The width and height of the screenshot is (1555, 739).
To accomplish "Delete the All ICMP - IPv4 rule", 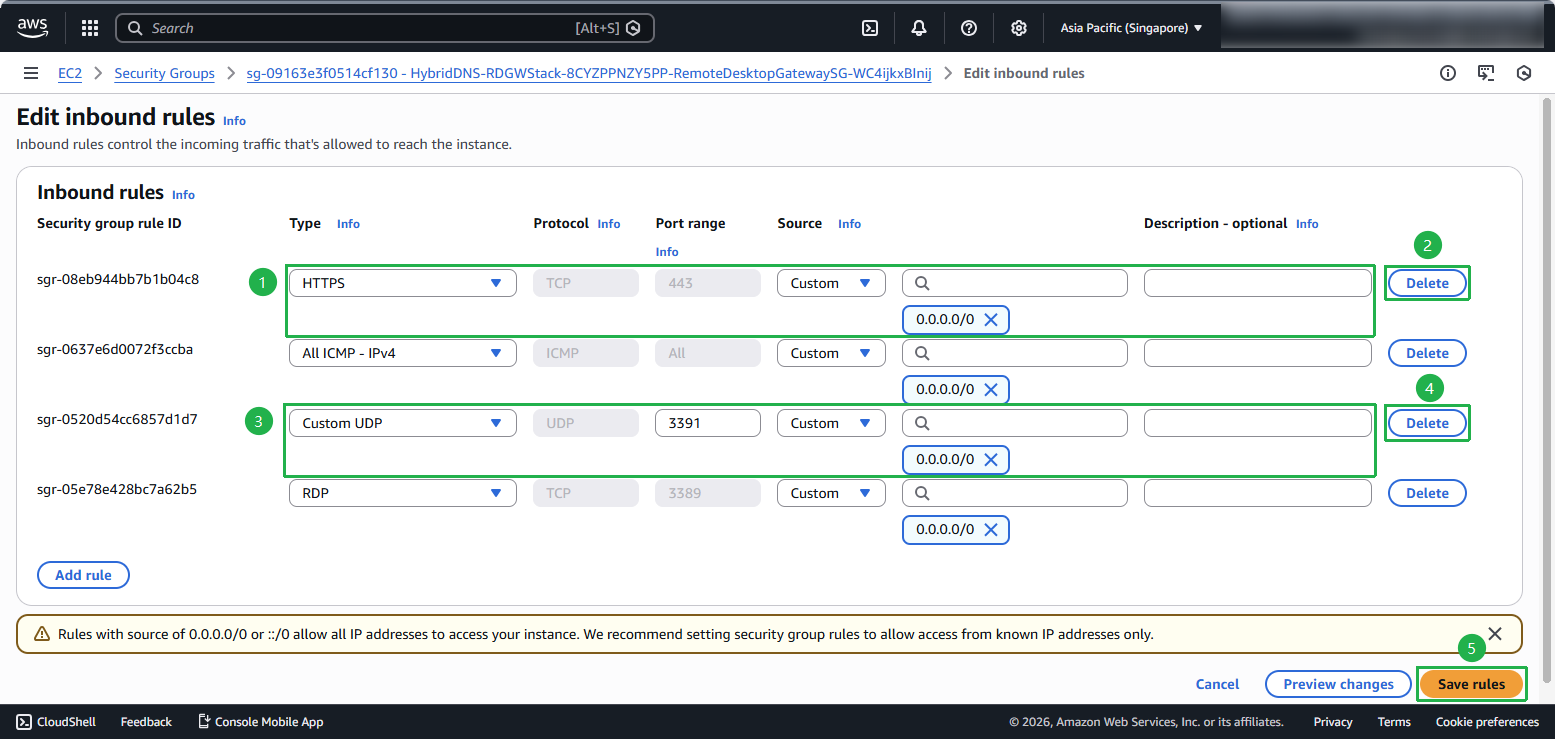I will [x=1426, y=353].
